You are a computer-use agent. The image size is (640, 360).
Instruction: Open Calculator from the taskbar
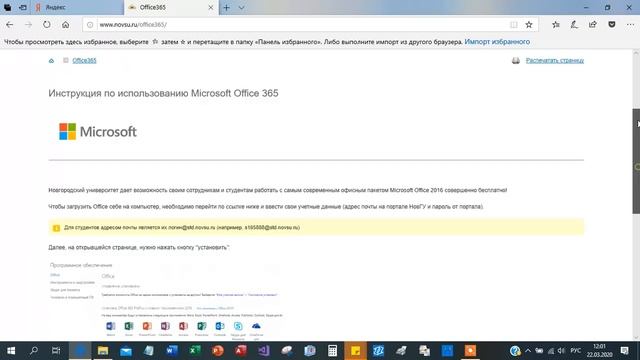pyautogui.click(x=332, y=351)
